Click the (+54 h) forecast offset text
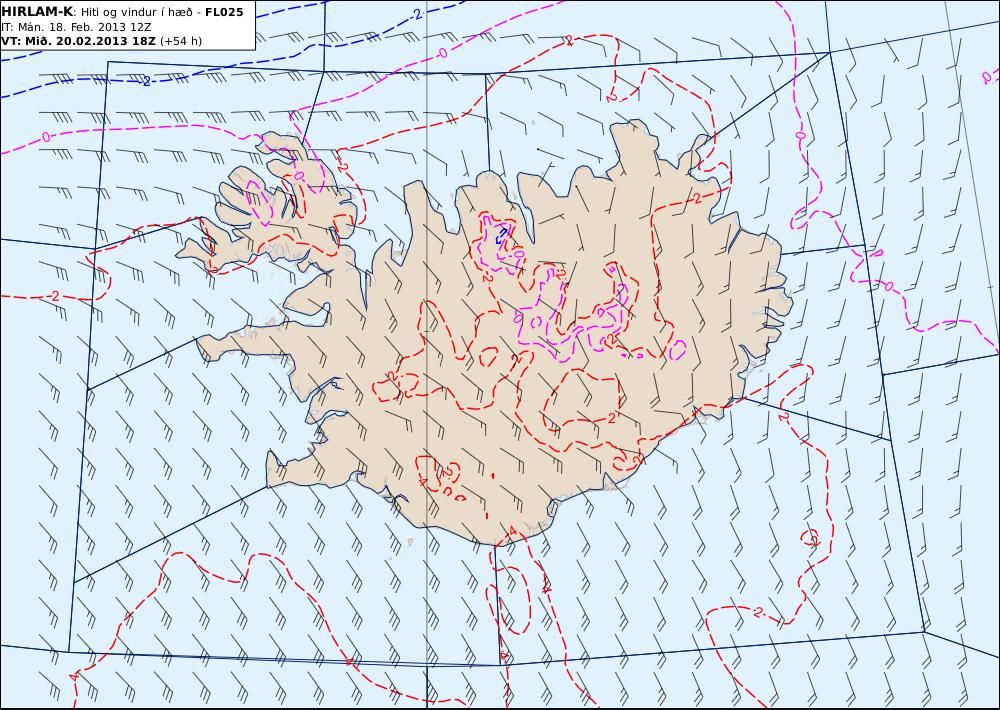The image size is (1000, 710). tap(180, 41)
